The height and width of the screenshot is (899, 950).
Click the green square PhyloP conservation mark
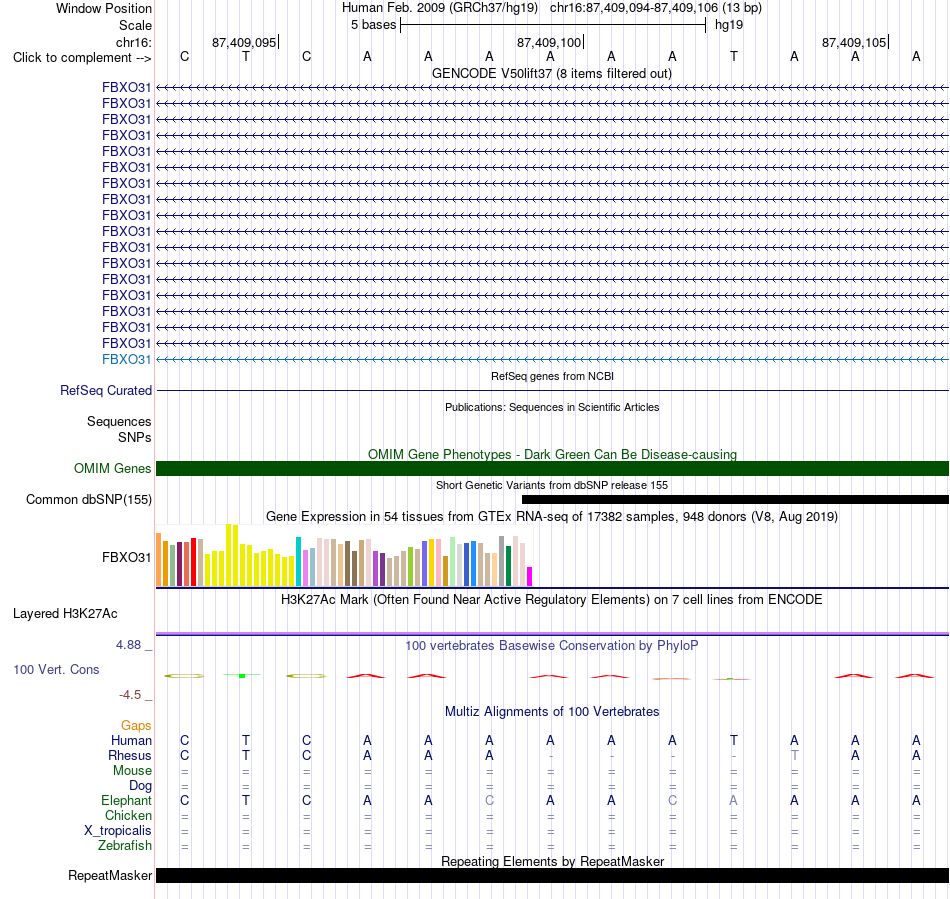point(242,675)
